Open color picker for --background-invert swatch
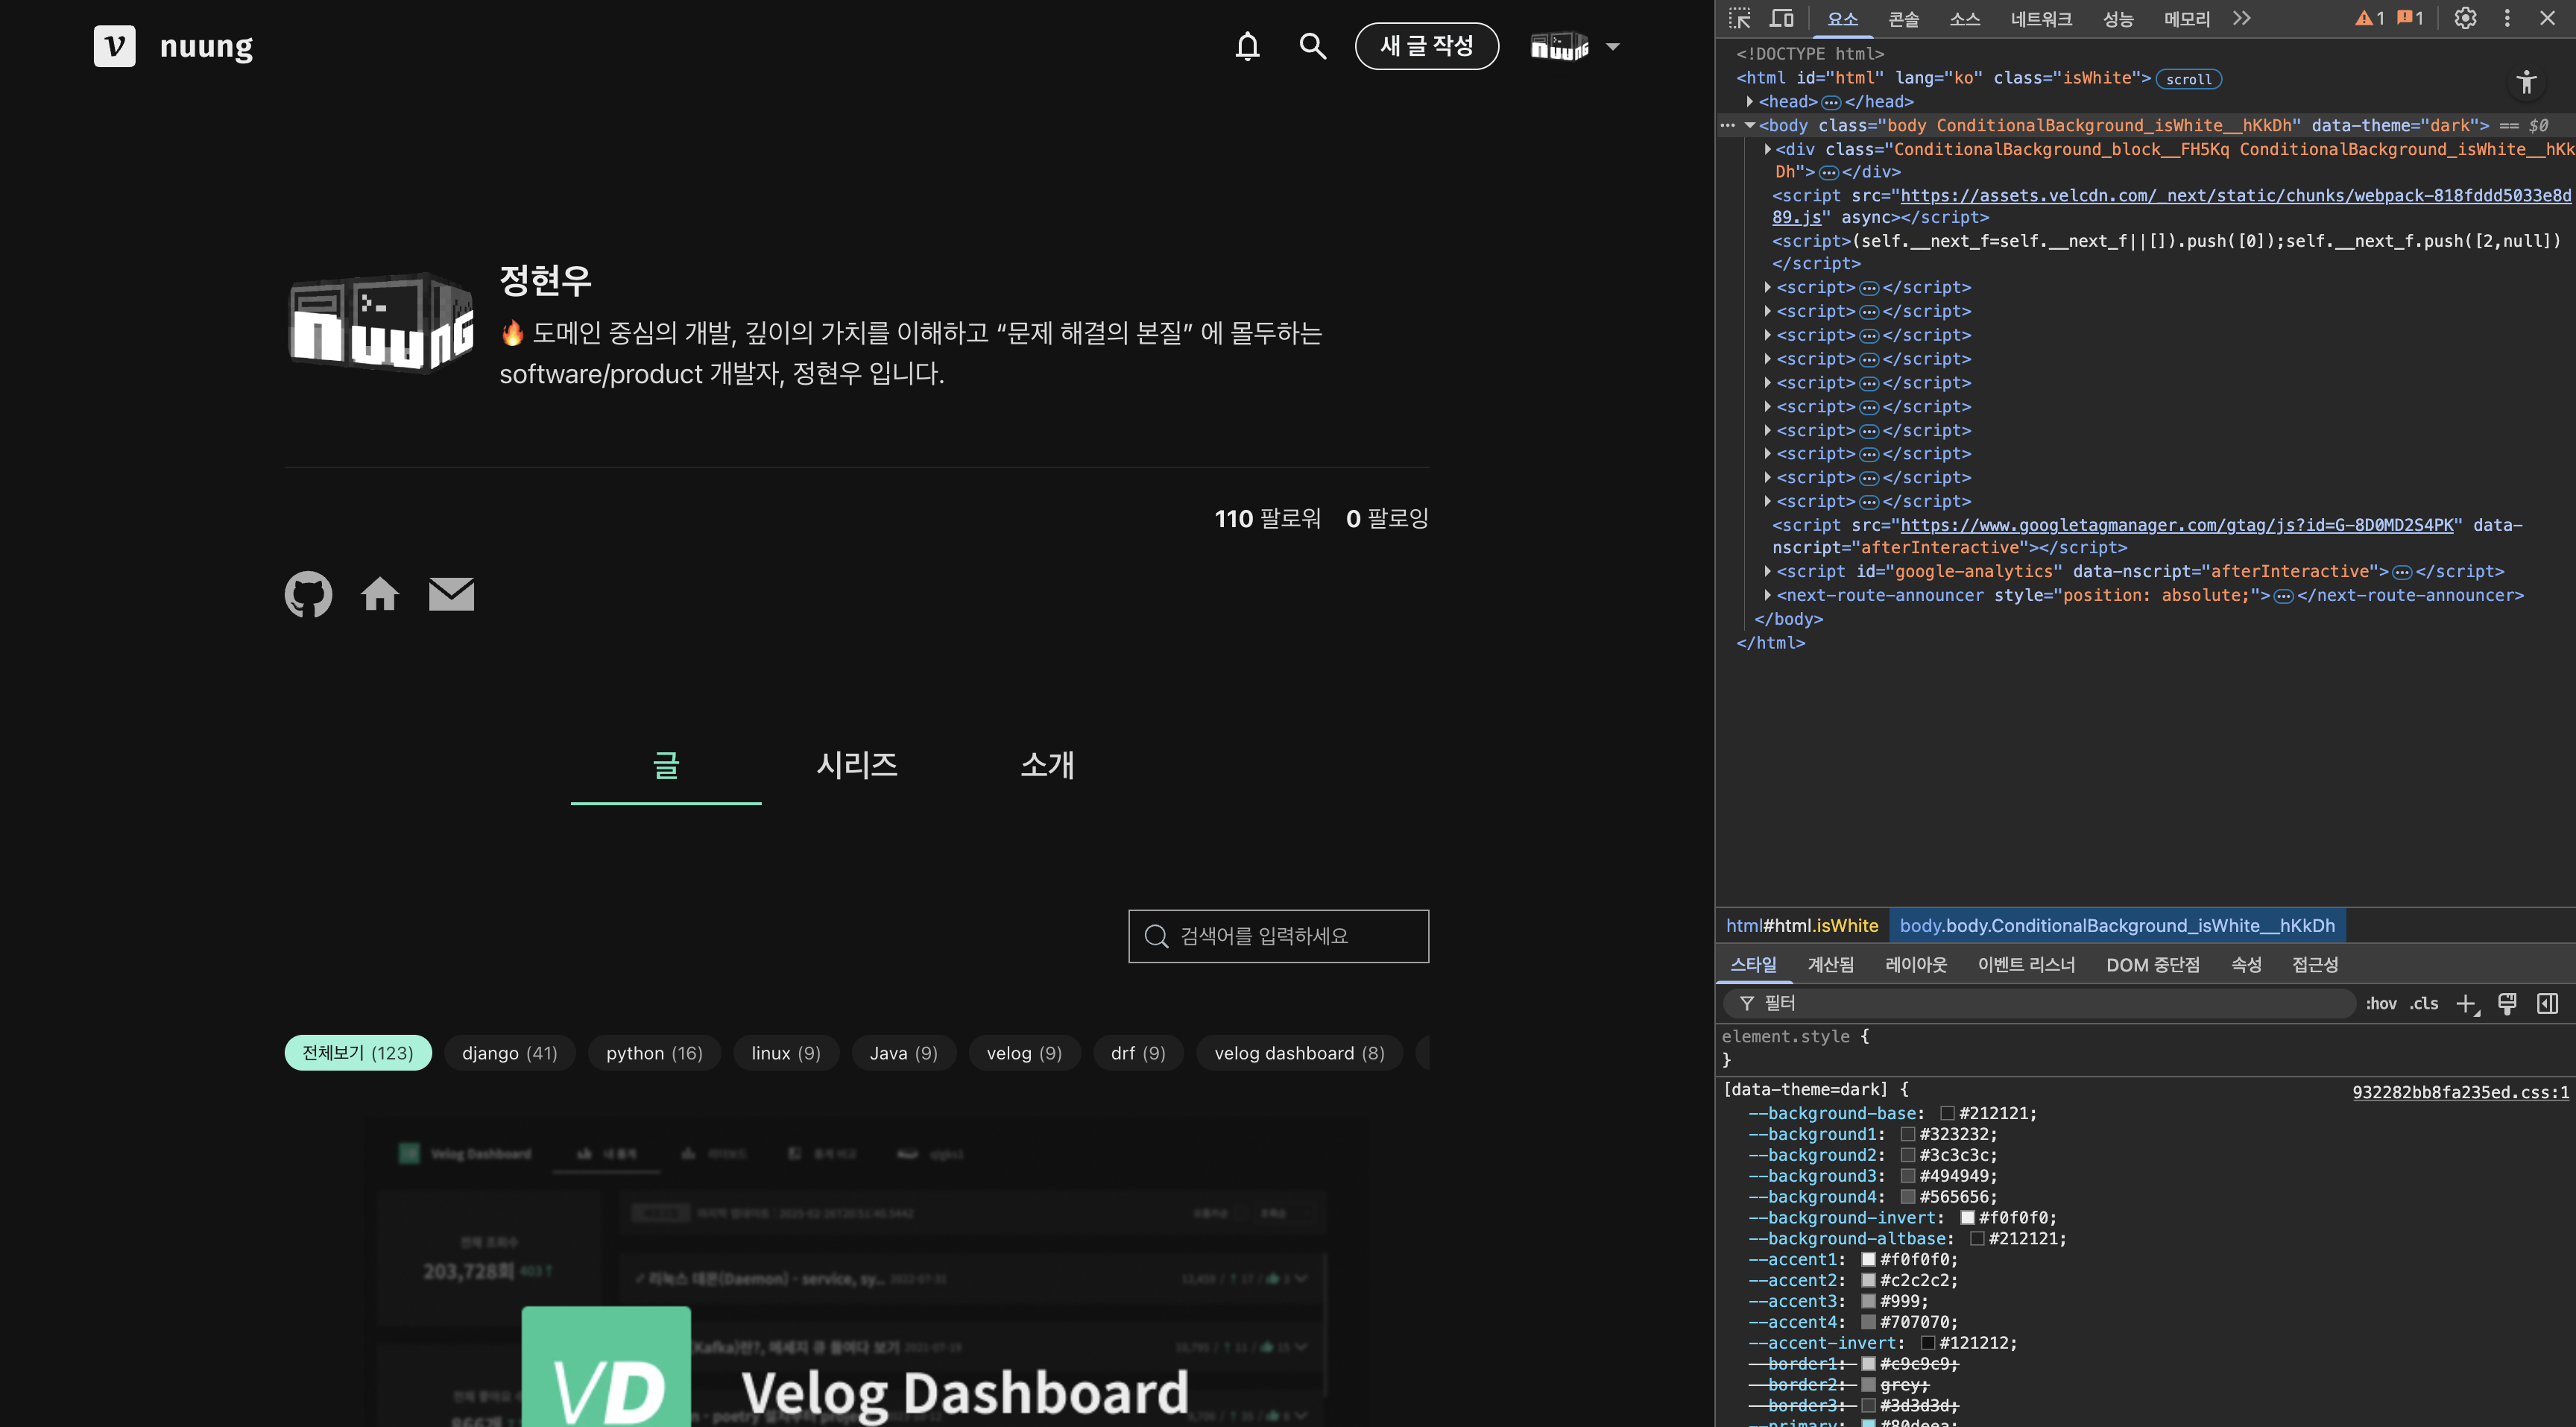This screenshot has width=2576, height=1427. point(1967,1218)
